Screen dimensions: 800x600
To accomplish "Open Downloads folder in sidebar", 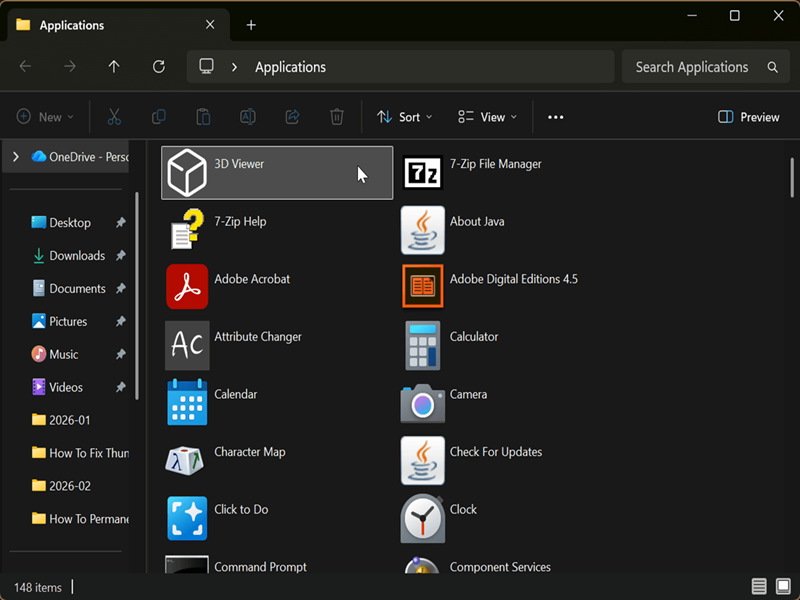I will pyautogui.click(x=77, y=256).
